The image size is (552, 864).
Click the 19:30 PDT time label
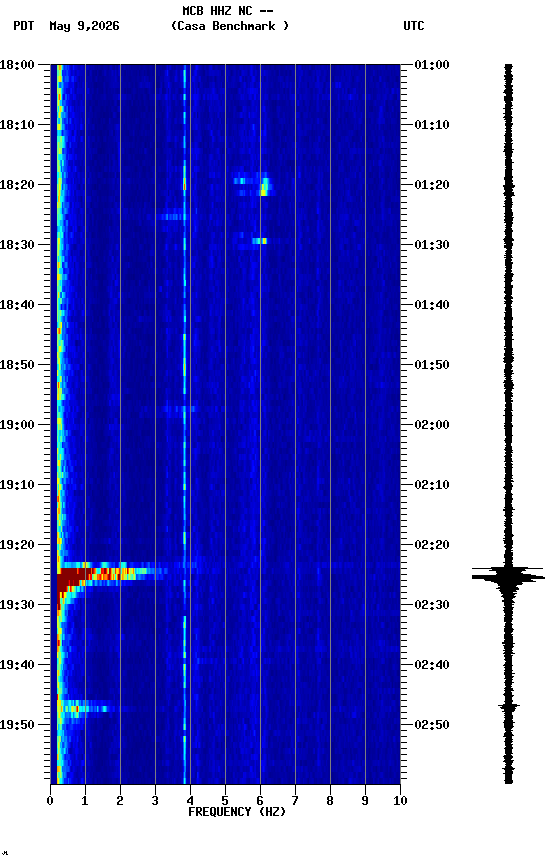(x=17, y=605)
